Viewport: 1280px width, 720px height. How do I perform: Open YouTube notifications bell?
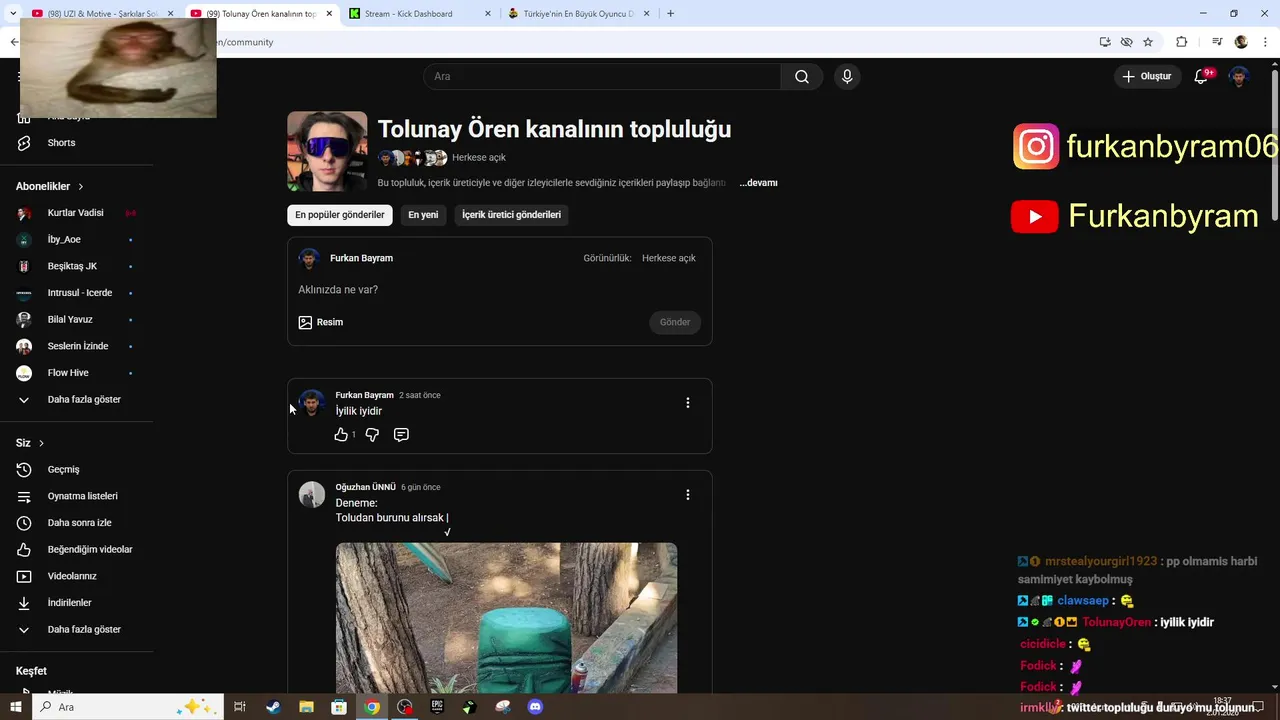[1202, 77]
